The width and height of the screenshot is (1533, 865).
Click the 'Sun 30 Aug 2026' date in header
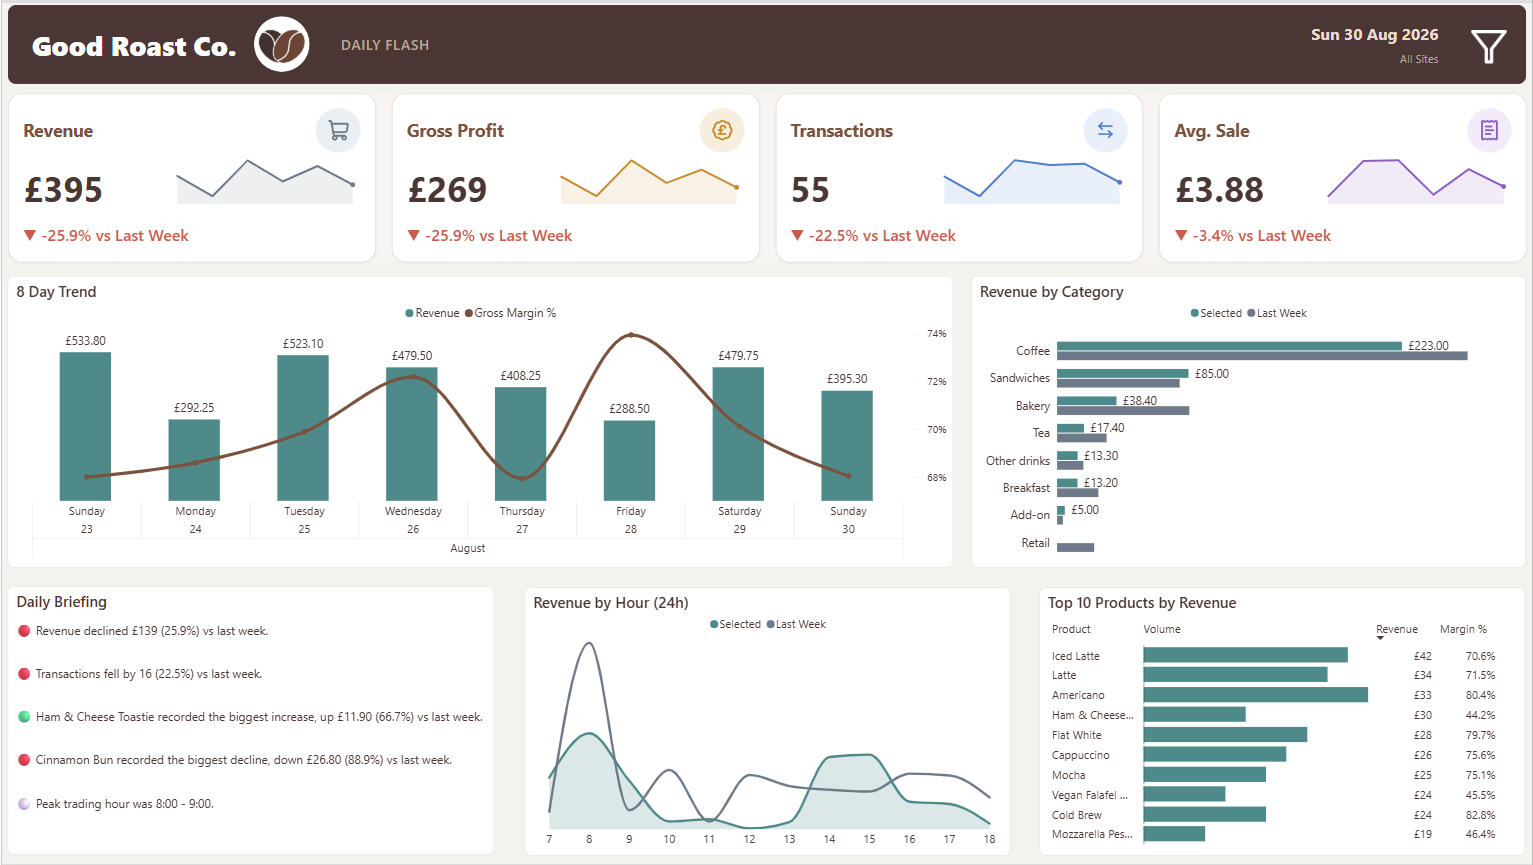[x=1375, y=35]
